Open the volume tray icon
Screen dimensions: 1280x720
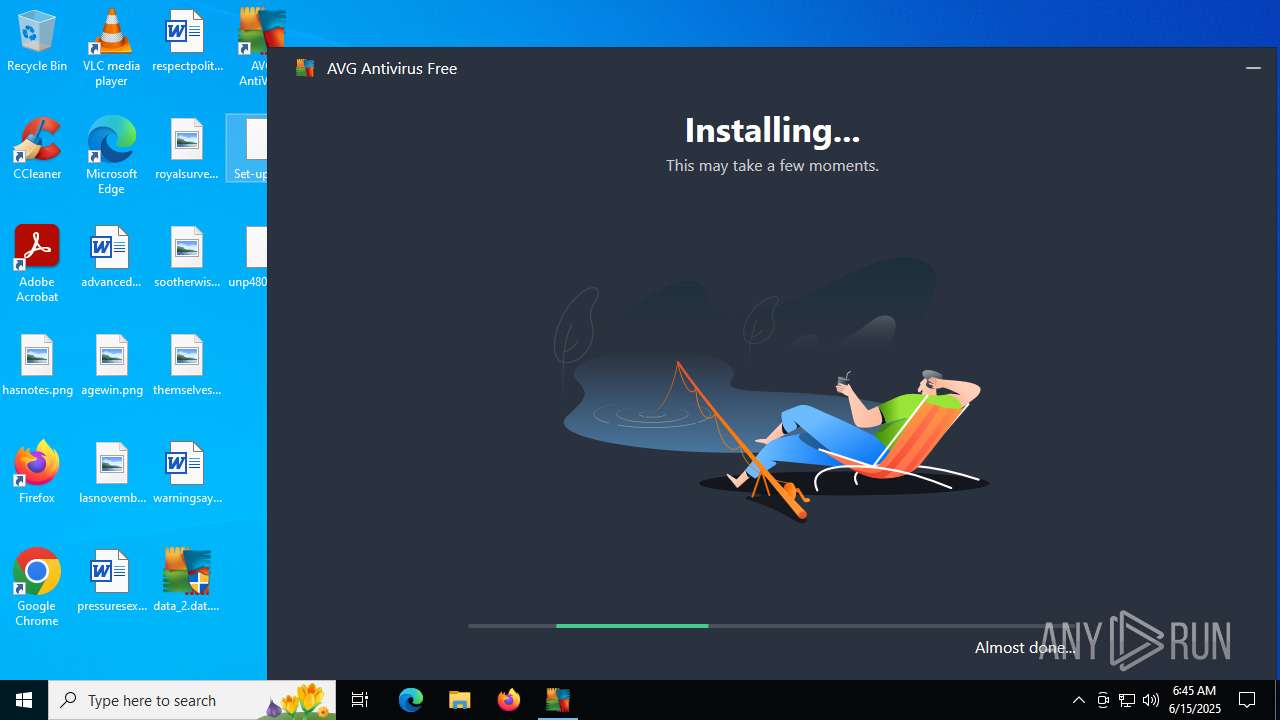coord(1150,700)
